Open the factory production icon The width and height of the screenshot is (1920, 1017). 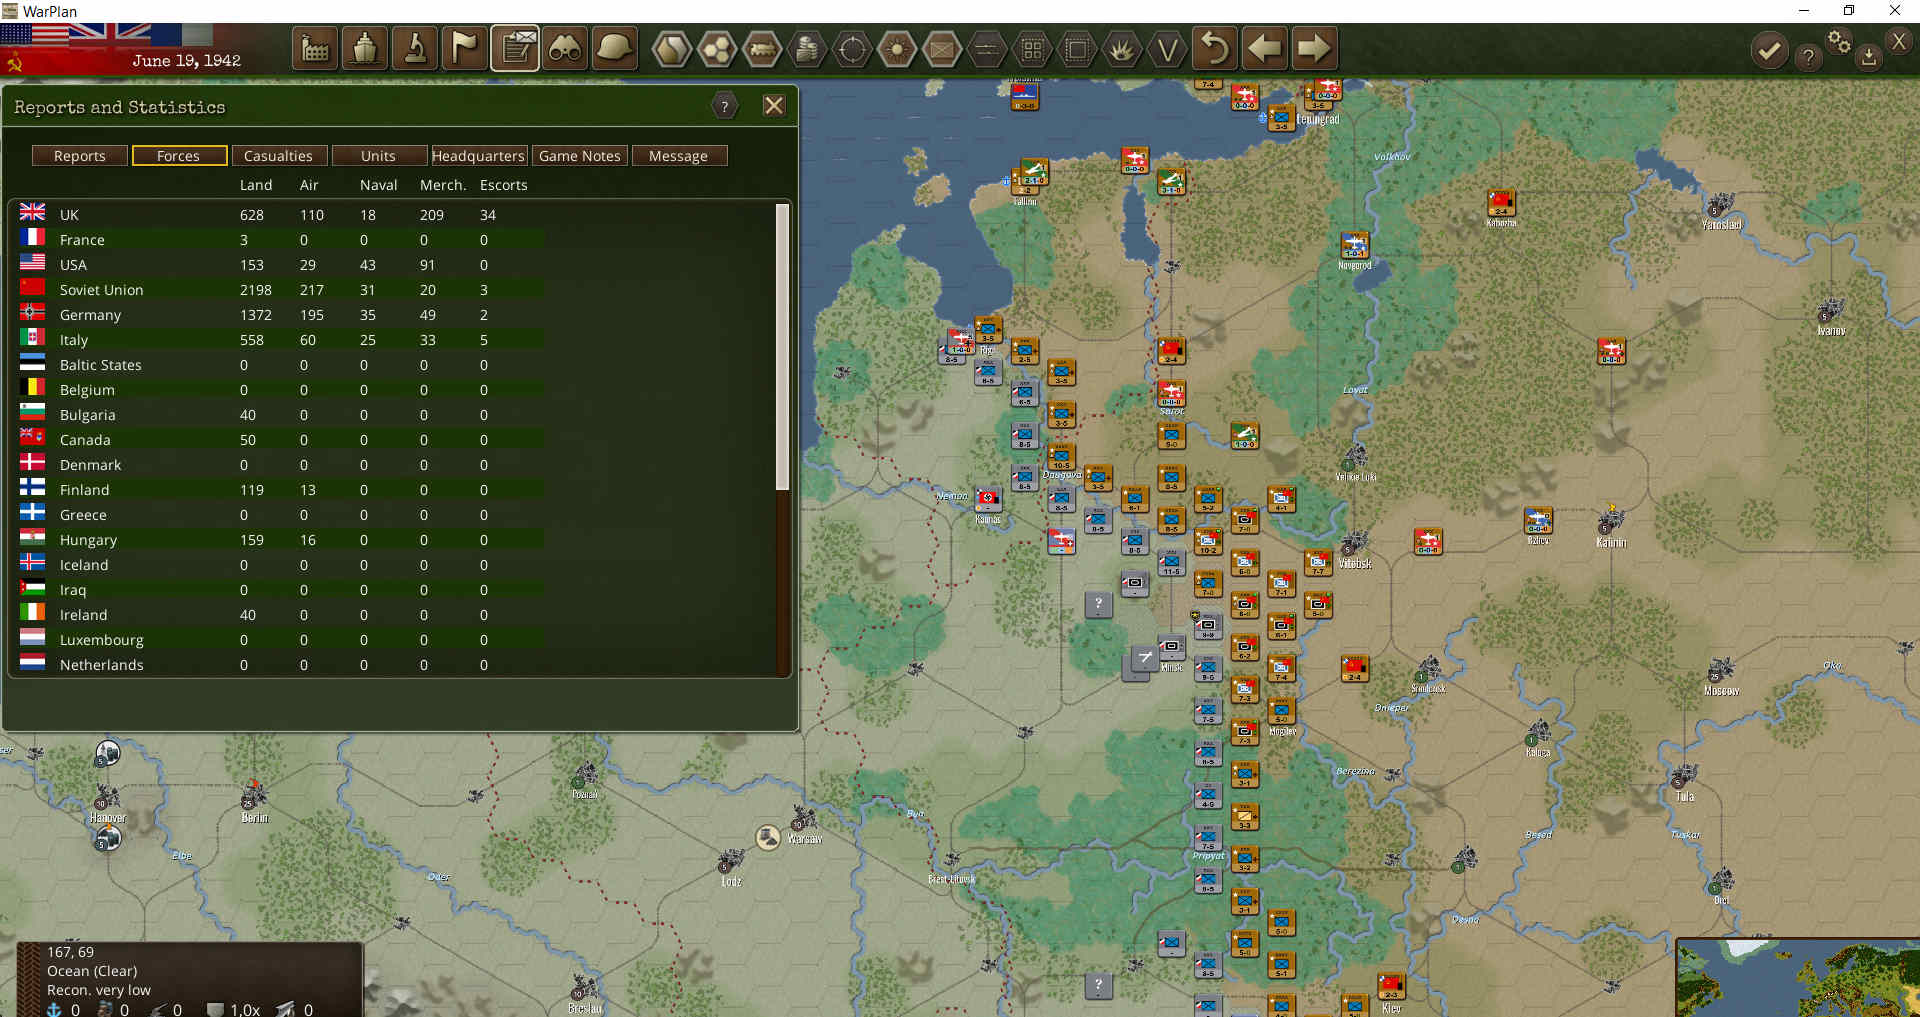(315, 48)
